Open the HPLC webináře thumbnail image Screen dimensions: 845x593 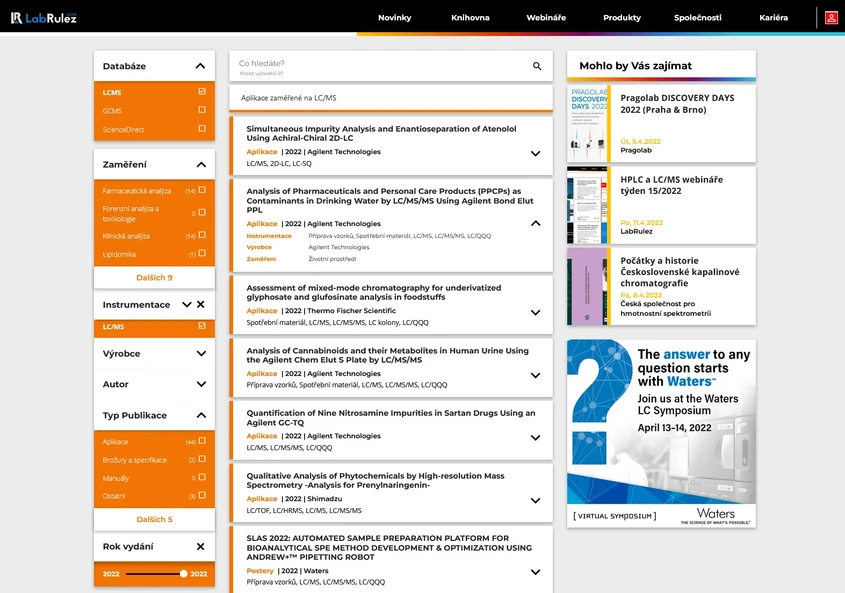tap(587, 205)
